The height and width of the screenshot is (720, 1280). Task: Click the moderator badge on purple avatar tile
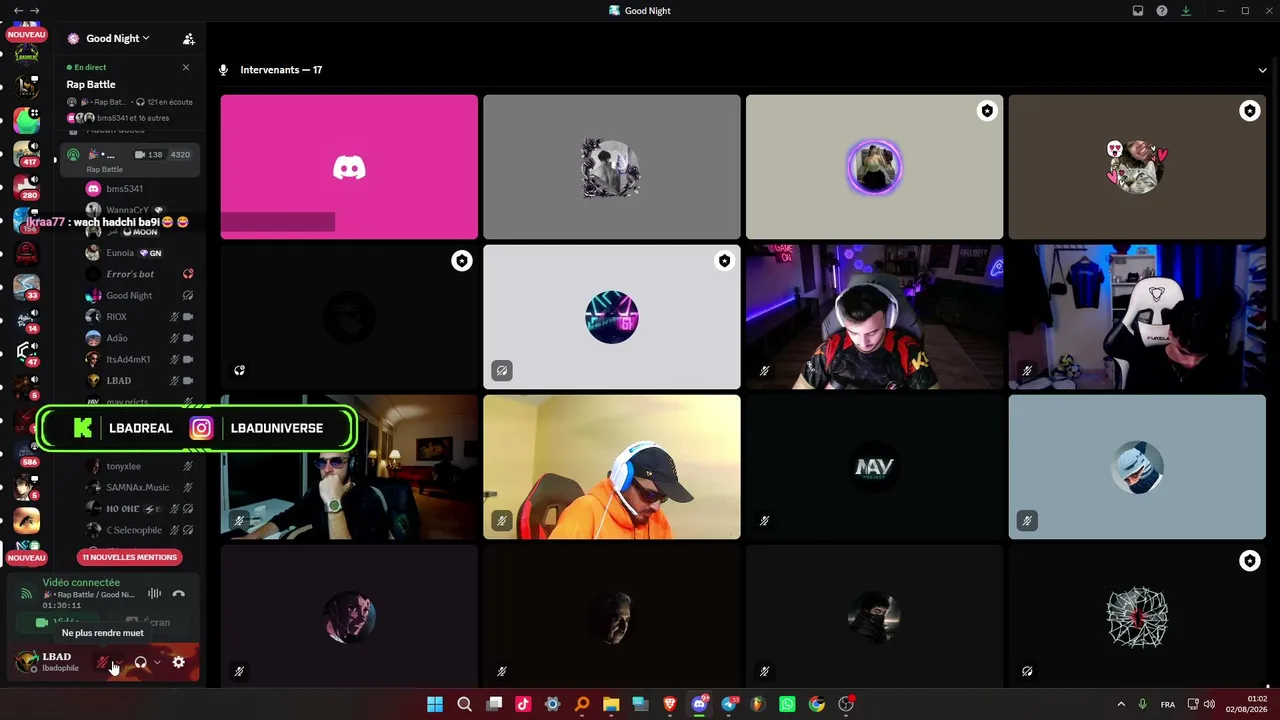(x=987, y=111)
